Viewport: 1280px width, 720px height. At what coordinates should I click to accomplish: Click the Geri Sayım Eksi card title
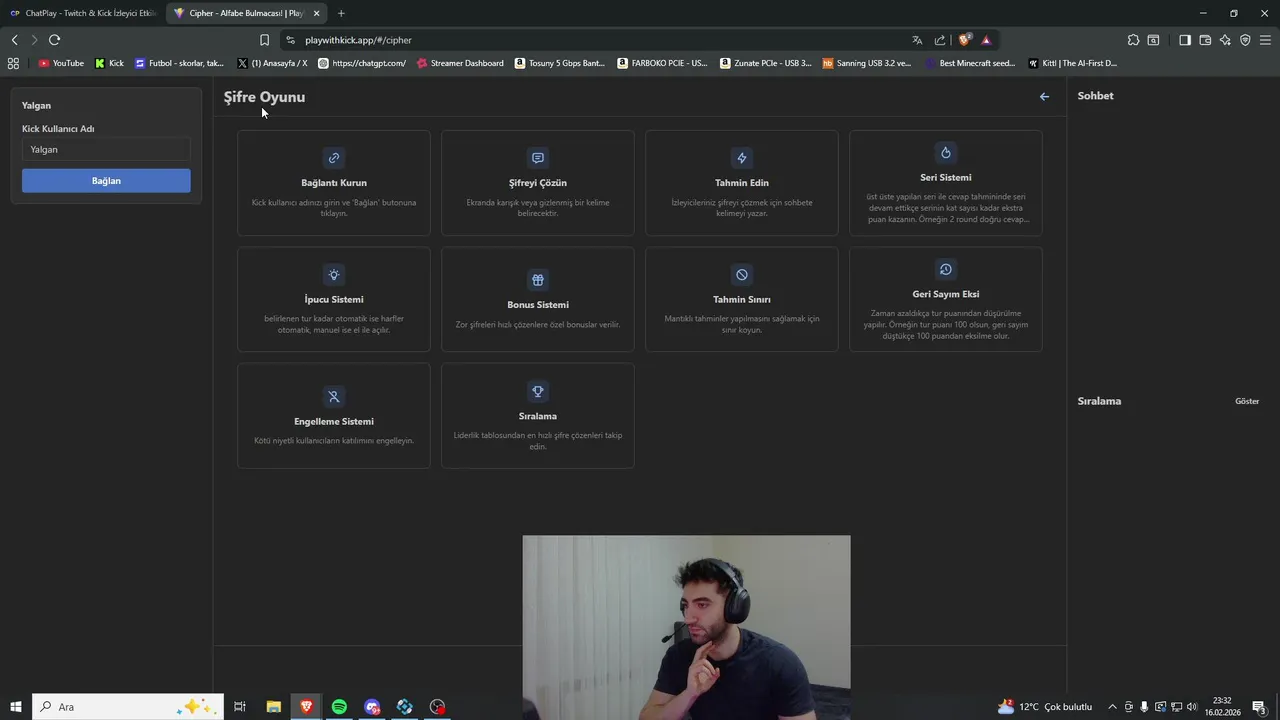946,294
